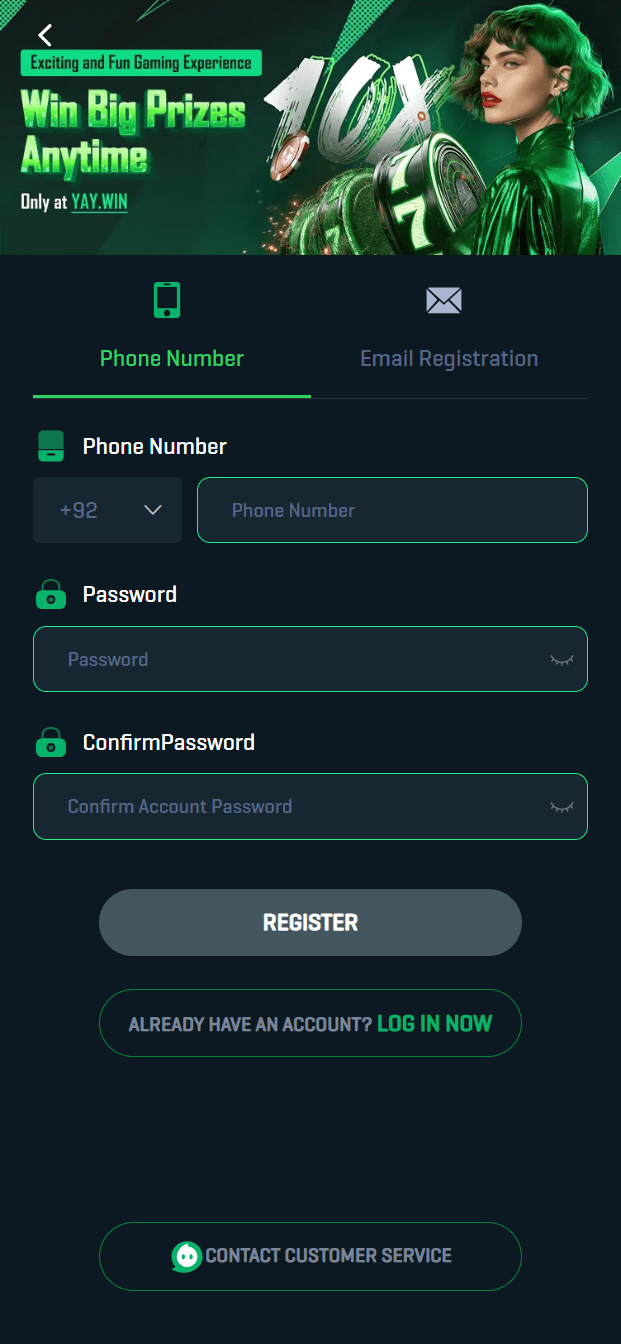Click the lock icon beside Password label
621x1344 pixels.
coord(51,595)
